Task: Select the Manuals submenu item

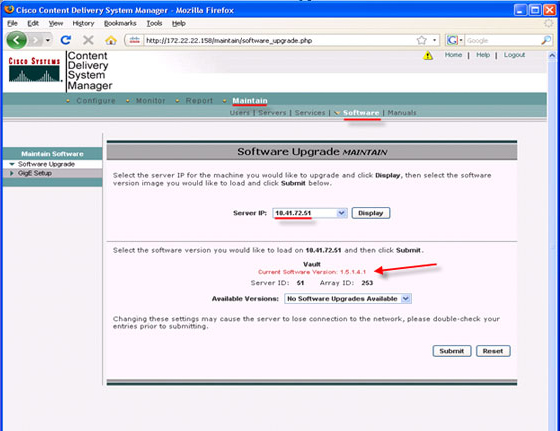Action: (402, 112)
